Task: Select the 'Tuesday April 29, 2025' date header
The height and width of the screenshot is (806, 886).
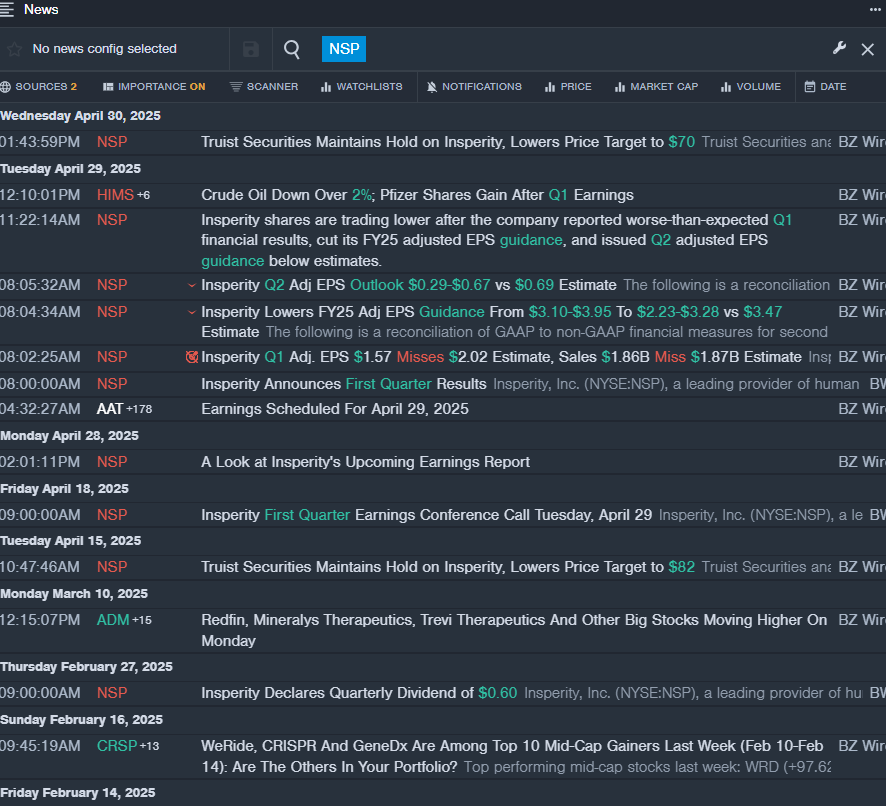Action: (x=71, y=169)
